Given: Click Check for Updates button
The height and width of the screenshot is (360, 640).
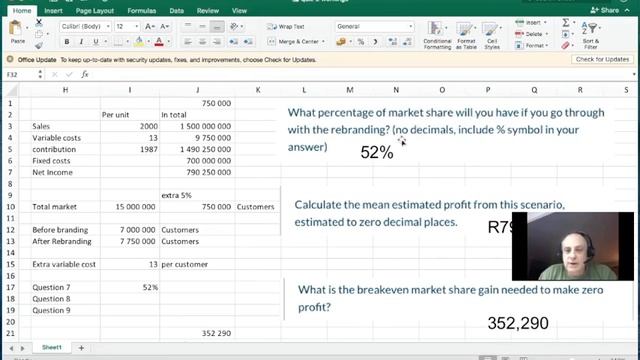Looking at the screenshot, I should 602,59.
